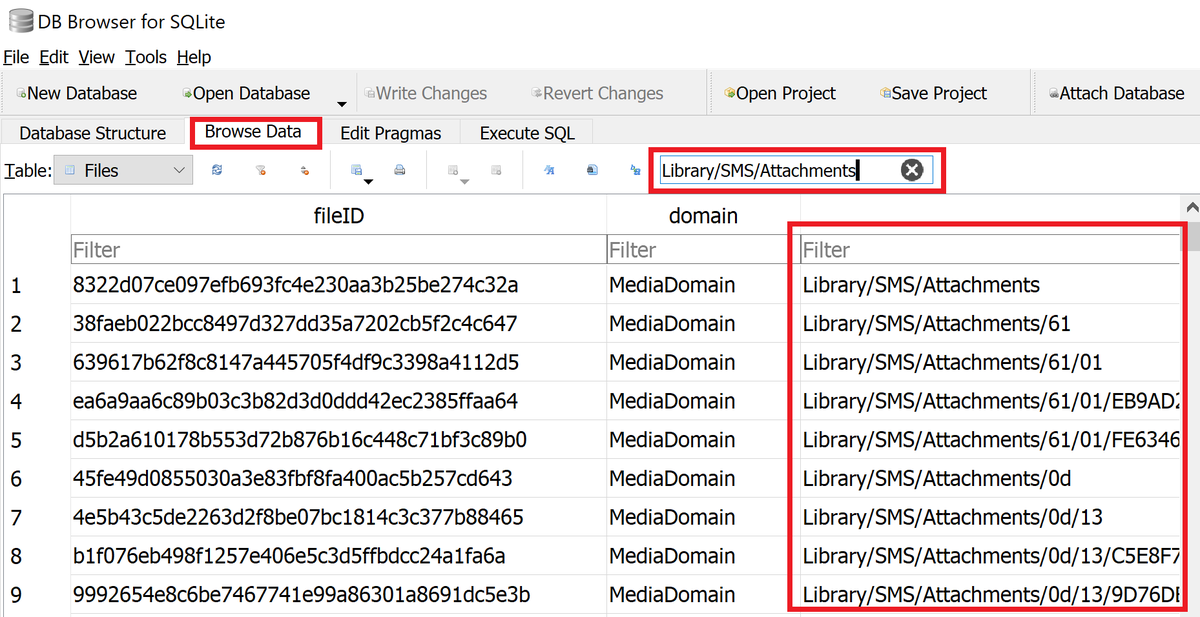Screen dimensions: 1200x617
Task: Select cell d5b2a610178b553d72b876b16c448c71bf3c89b0
Action: (x=338, y=440)
